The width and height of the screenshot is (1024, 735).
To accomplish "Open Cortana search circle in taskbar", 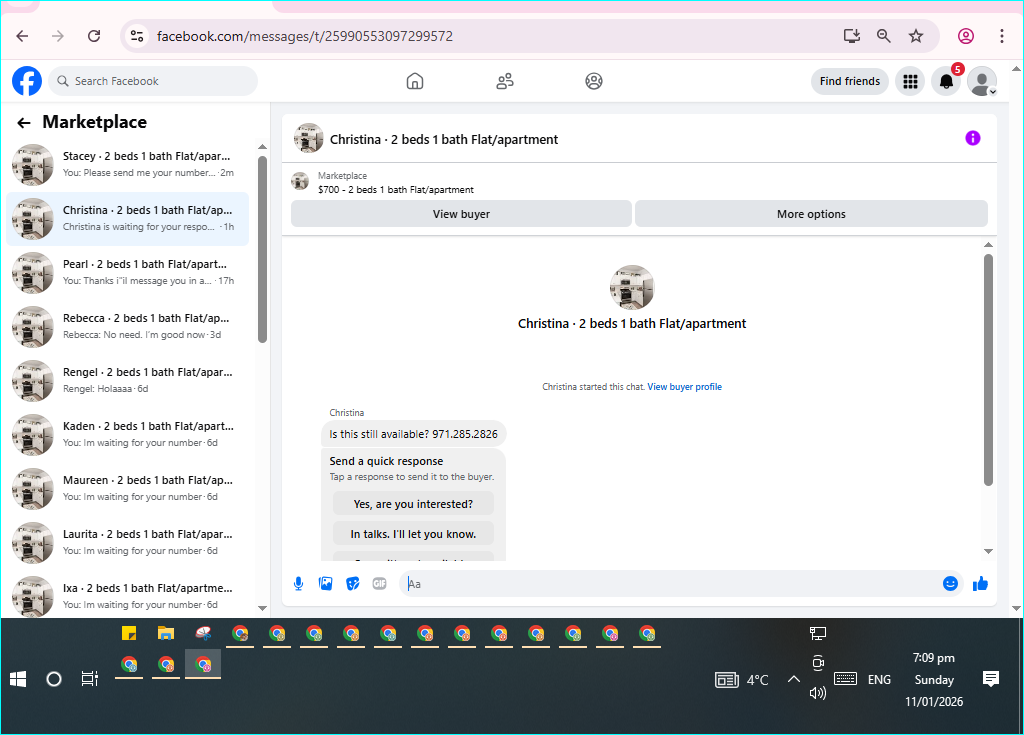I will (x=54, y=679).
